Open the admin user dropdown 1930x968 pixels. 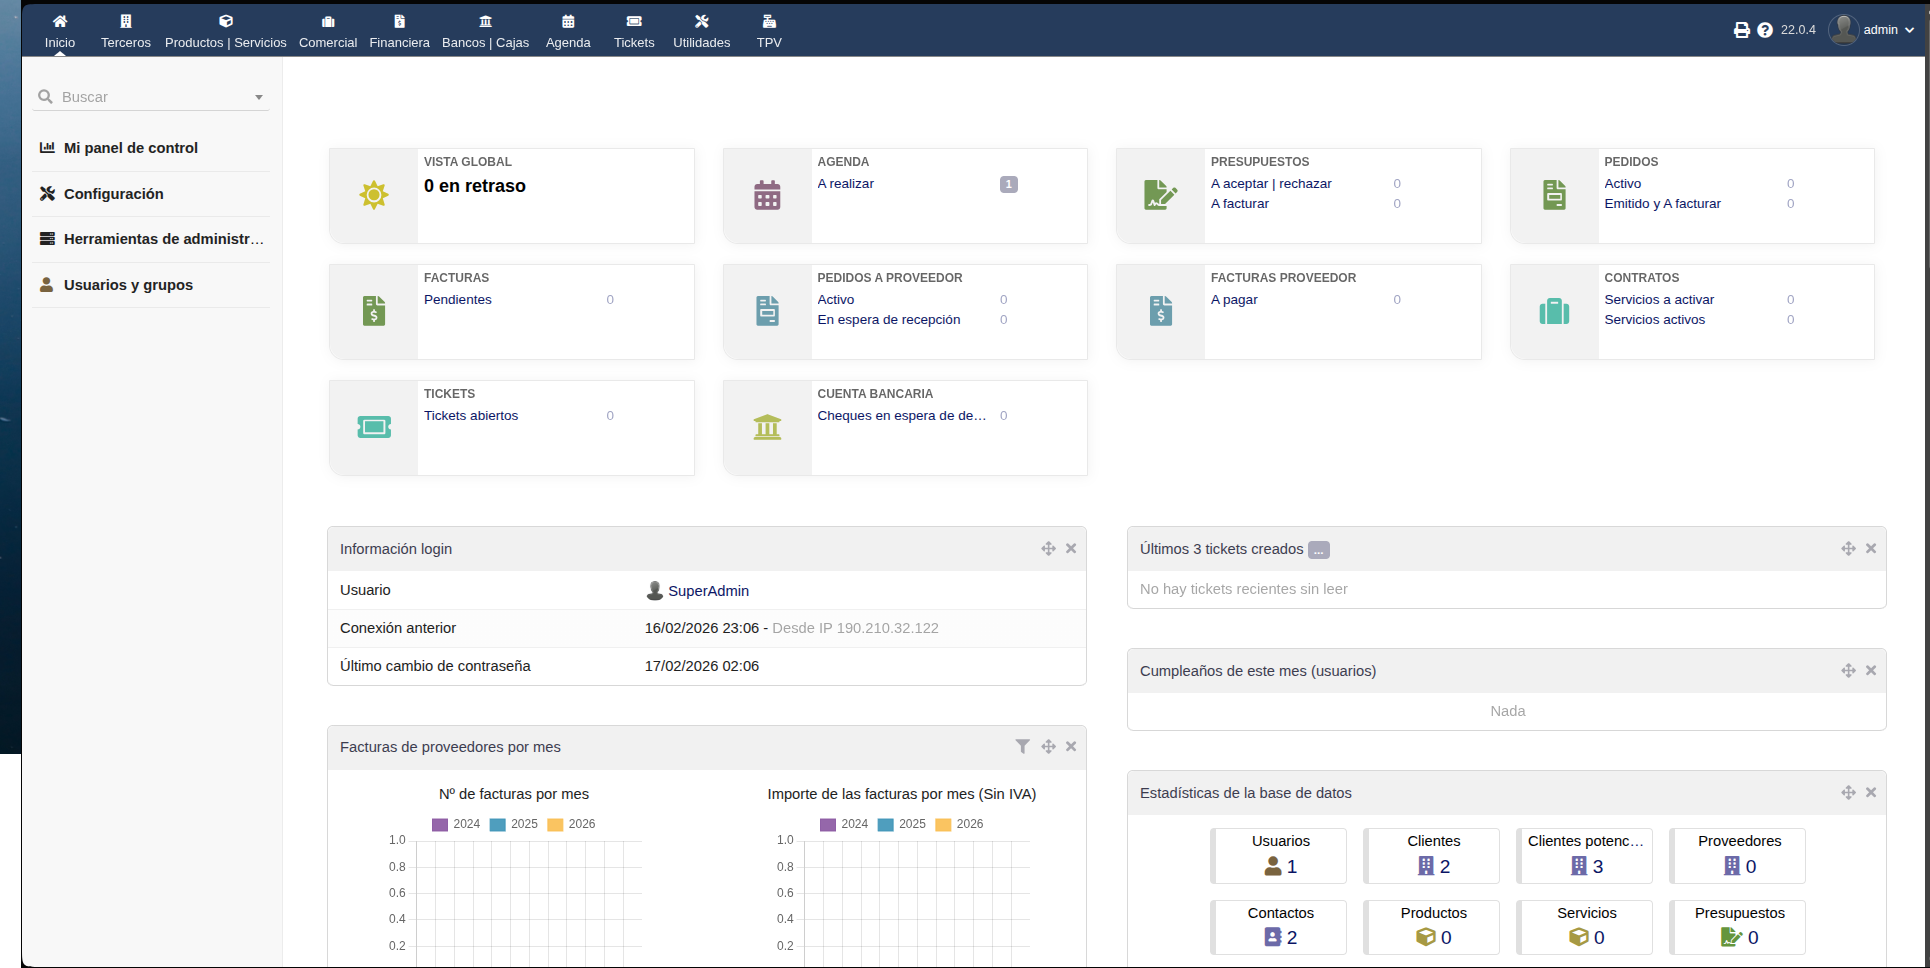tap(1888, 30)
